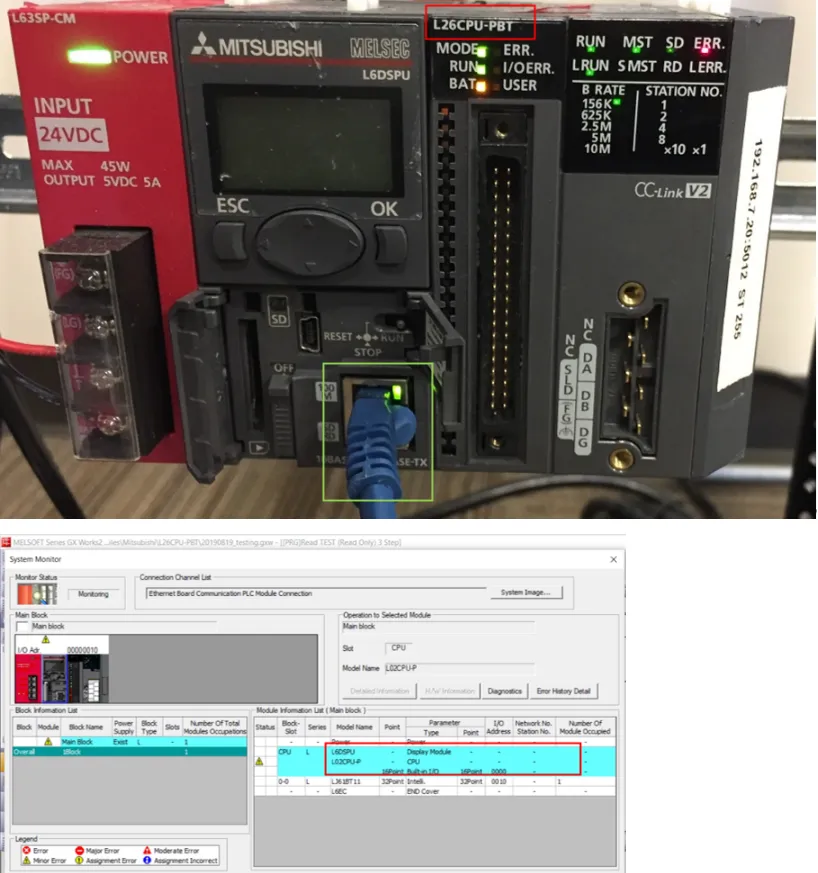Click the Block Name column header
Screen dimensions: 818x873
tap(86, 727)
